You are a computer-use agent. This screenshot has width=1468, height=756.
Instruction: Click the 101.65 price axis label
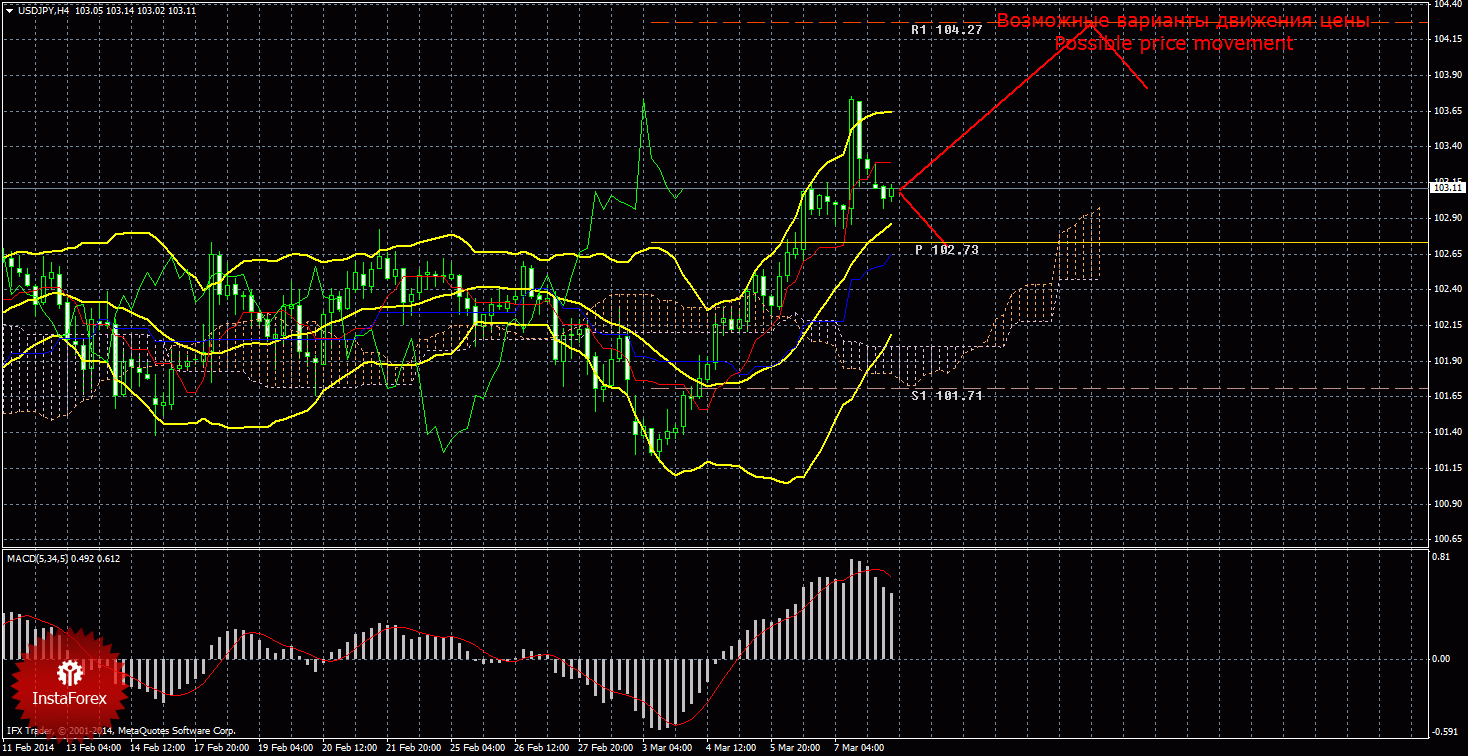pyautogui.click(x=1448, y=396)
